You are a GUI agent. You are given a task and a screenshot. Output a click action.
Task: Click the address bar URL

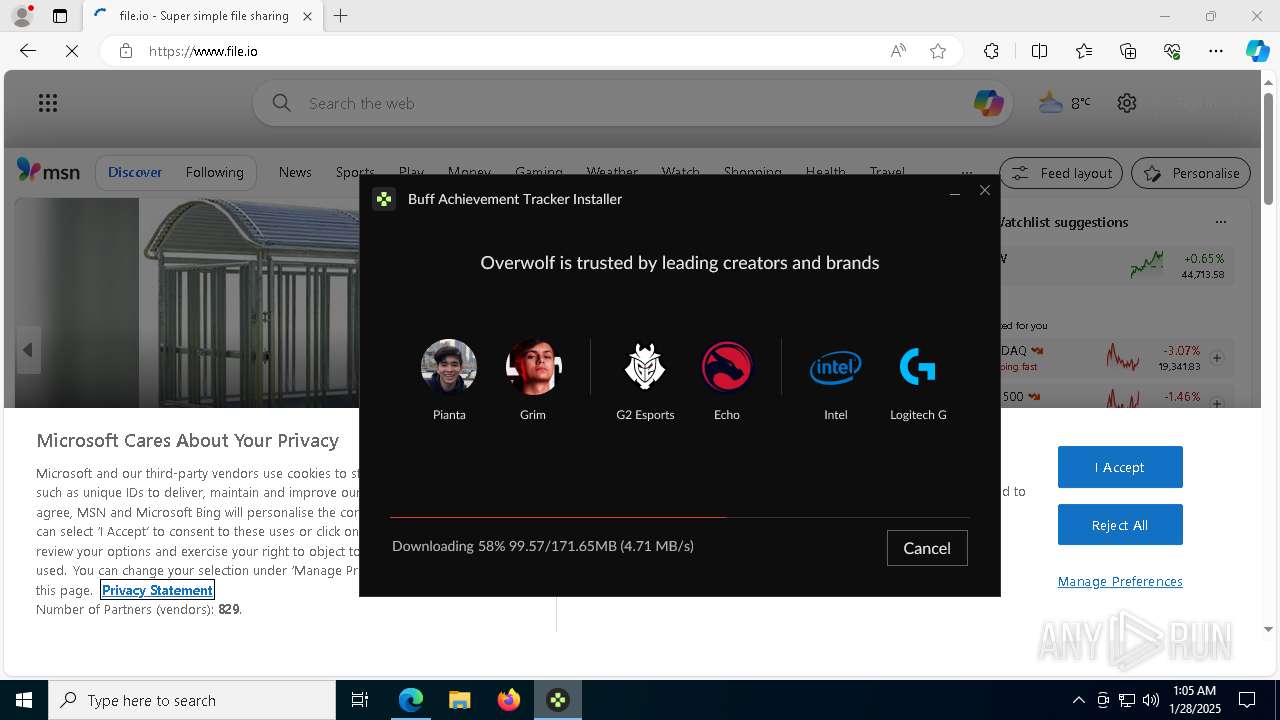203,51
